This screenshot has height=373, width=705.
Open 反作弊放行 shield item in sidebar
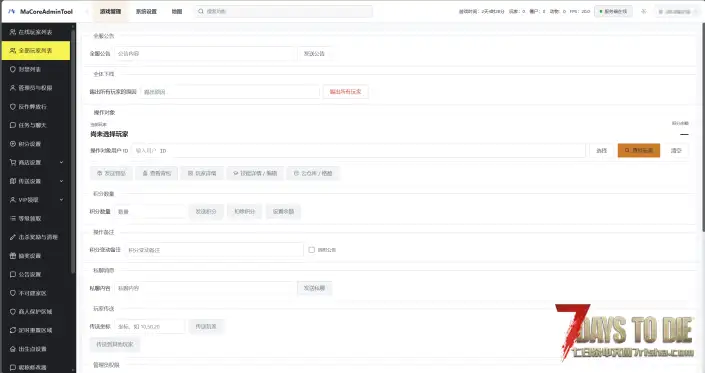tap(36, 107)
